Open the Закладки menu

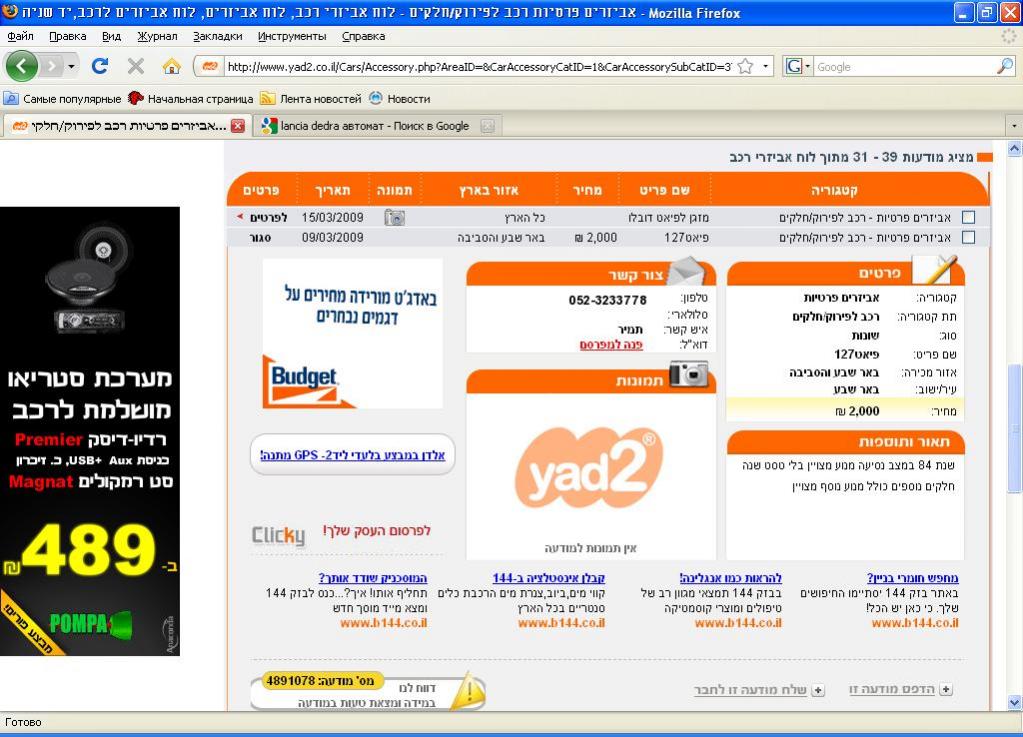tap(217, 36)
